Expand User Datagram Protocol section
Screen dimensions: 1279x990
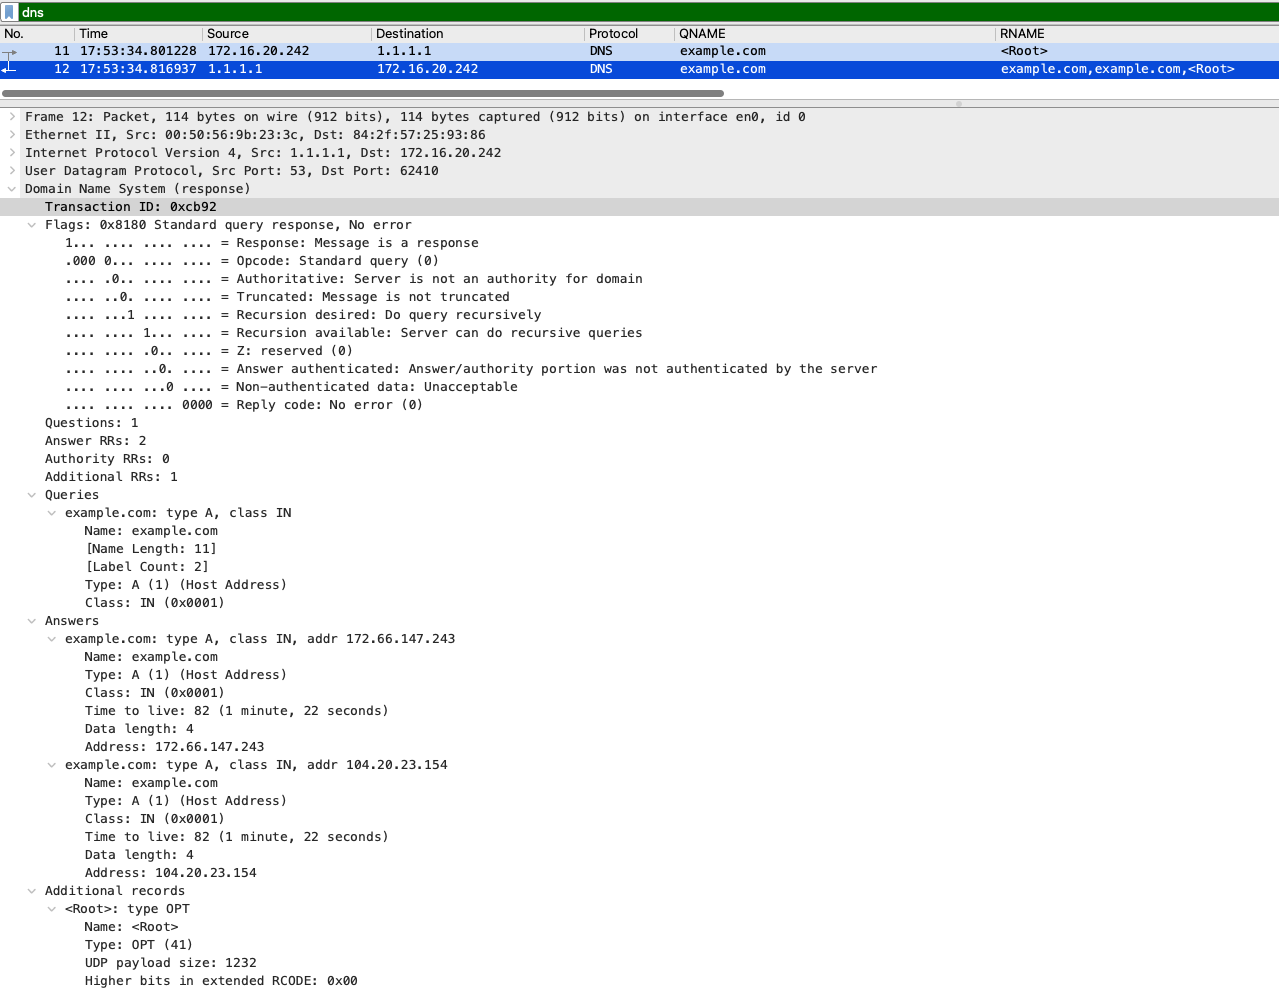tap(12, 171)
